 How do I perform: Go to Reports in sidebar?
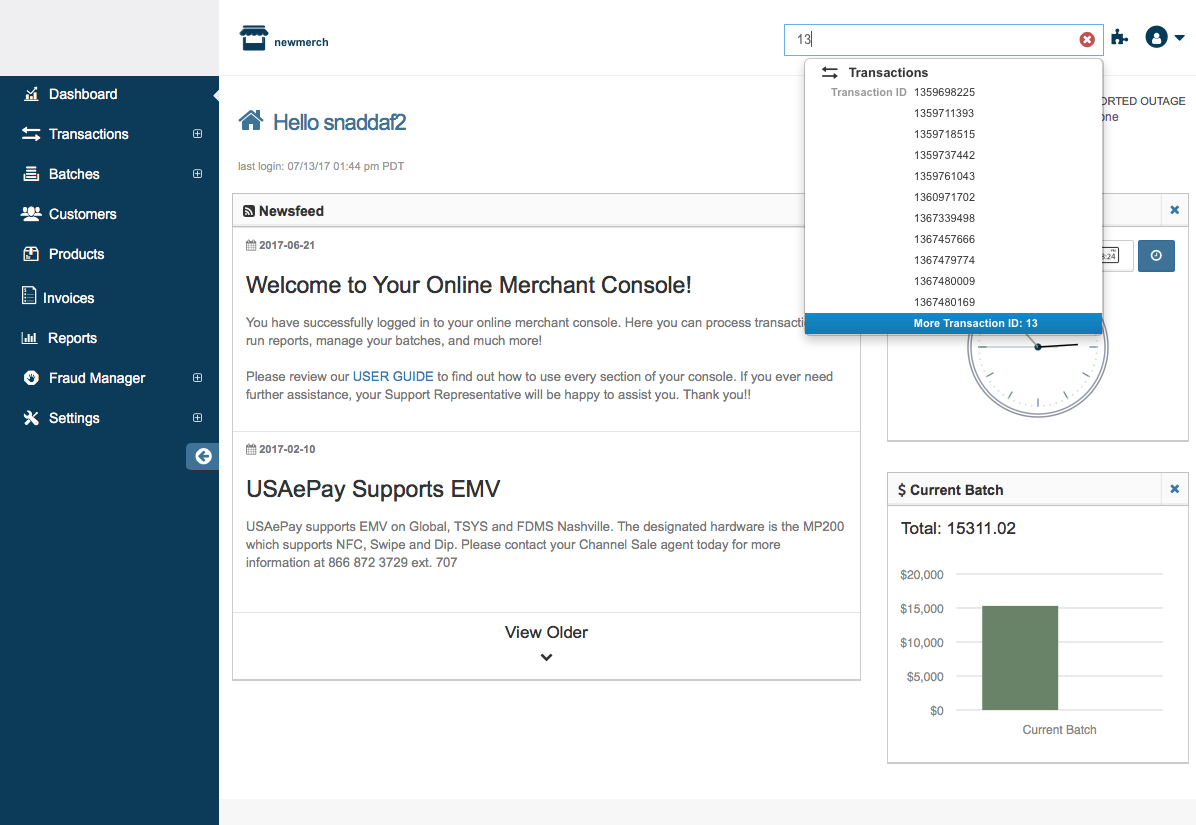(x=72, y=338)
